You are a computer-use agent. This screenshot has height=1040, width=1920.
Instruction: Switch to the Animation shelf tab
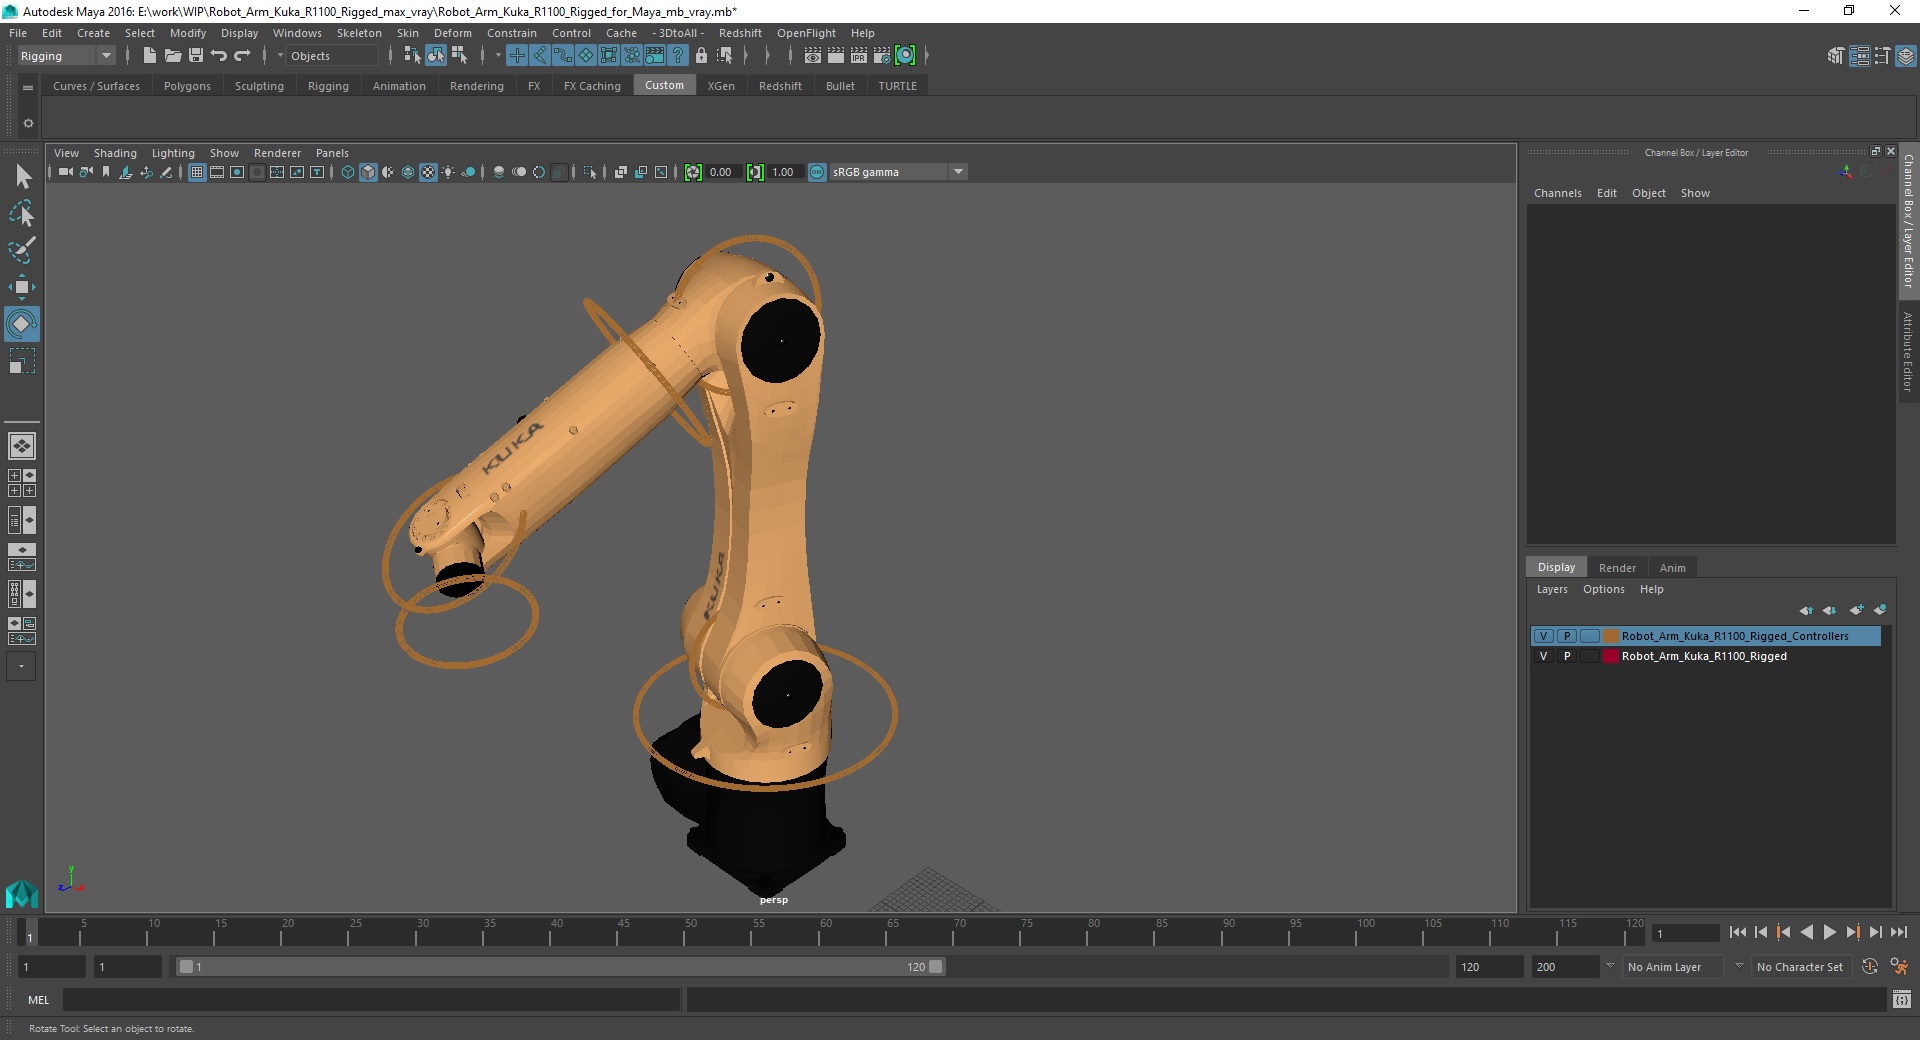pos(399,86)
